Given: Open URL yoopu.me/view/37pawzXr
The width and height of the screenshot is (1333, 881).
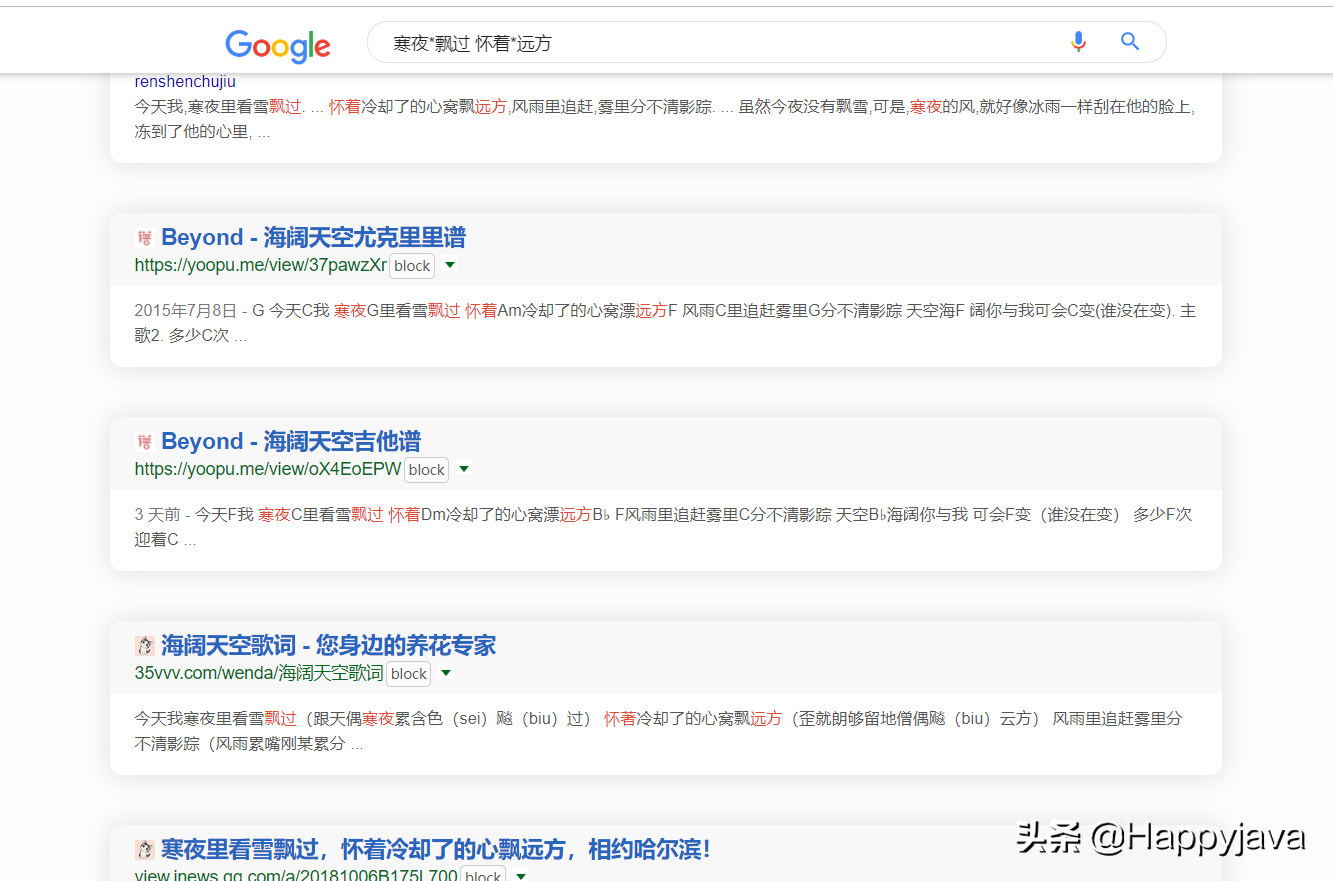Looking at the screenshot, I should tap(260, 266).
